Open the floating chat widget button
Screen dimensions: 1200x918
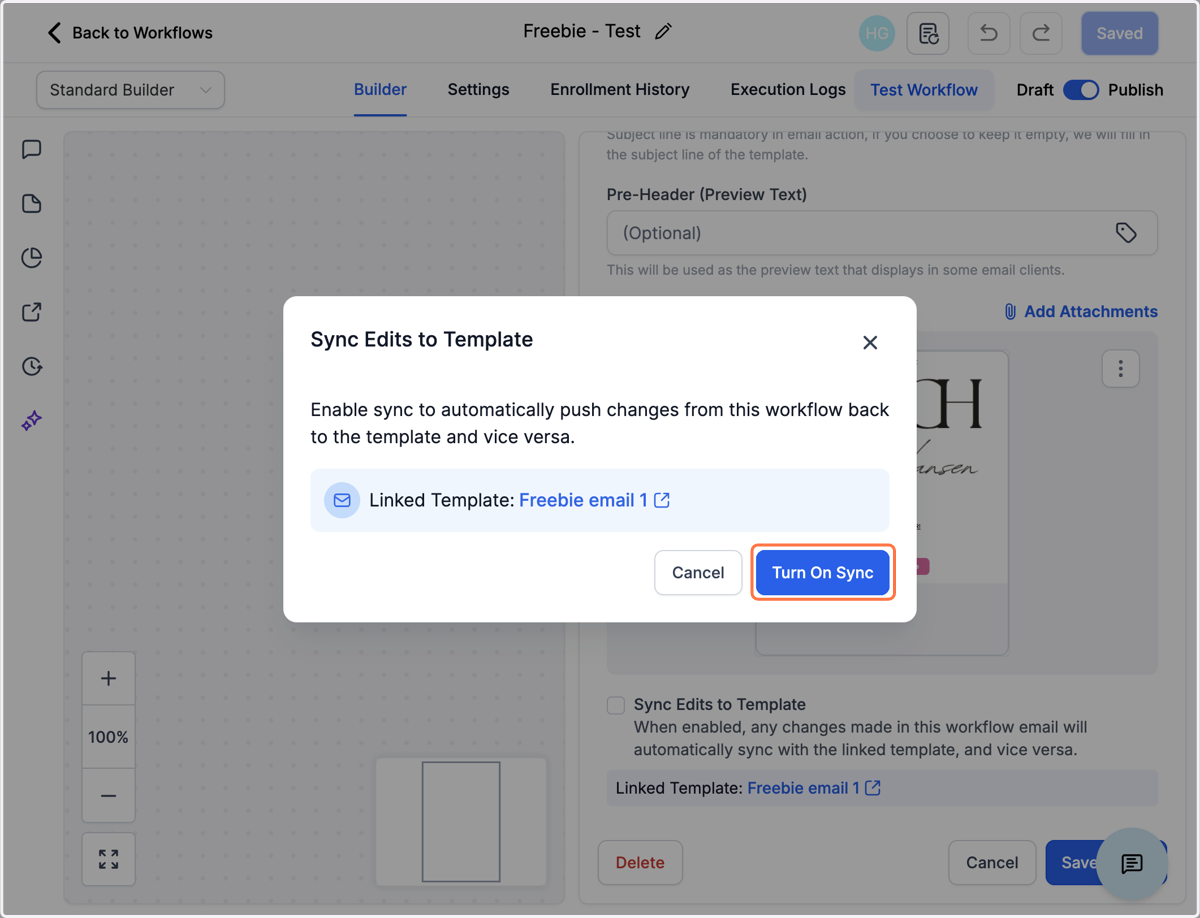[1132, 864]
